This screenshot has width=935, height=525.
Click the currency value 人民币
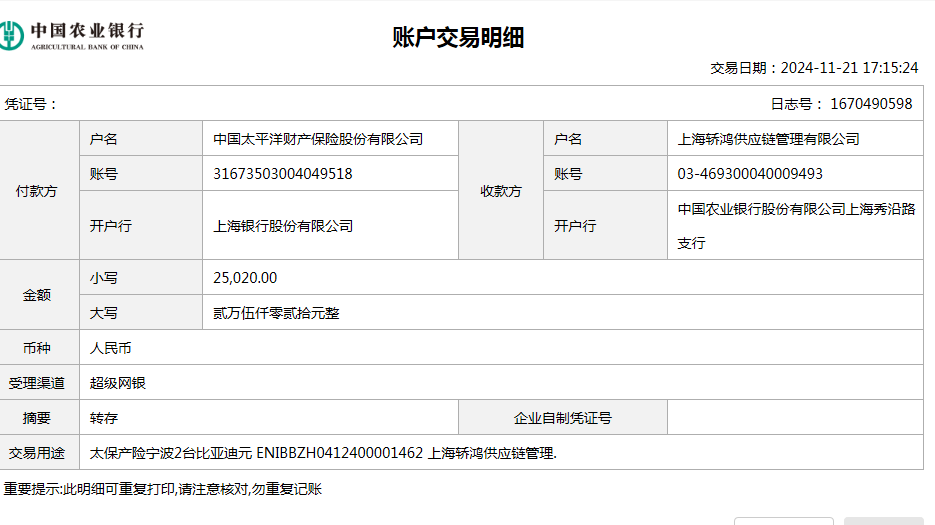pos(110,348)
